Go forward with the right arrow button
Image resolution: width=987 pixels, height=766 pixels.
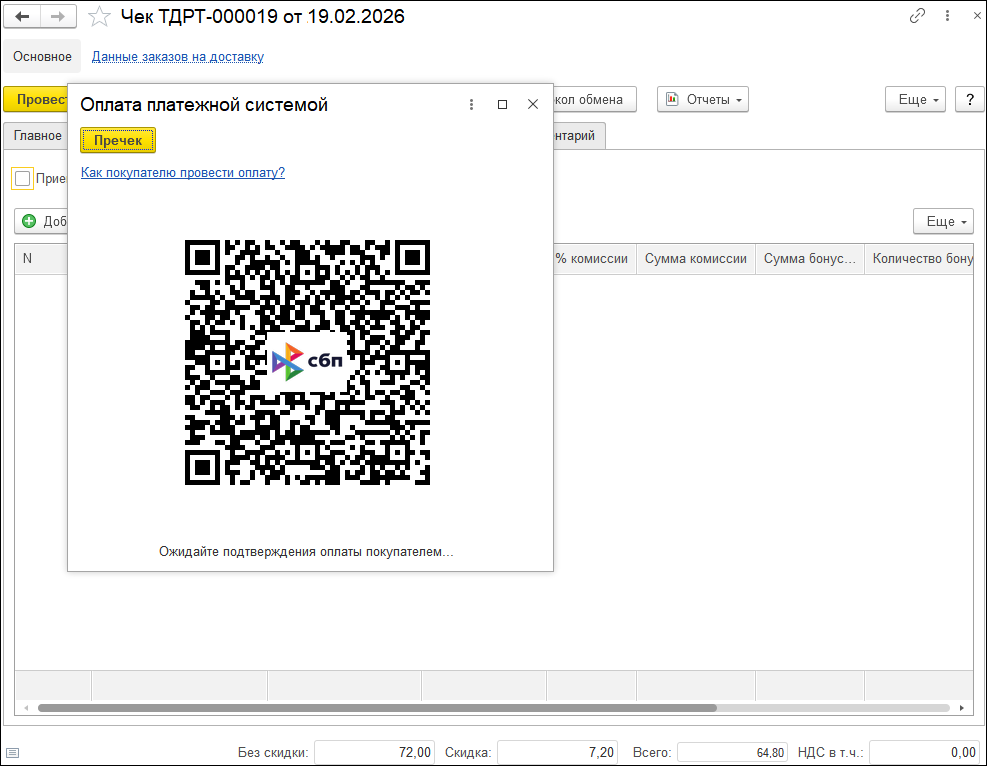coord(58,16)
